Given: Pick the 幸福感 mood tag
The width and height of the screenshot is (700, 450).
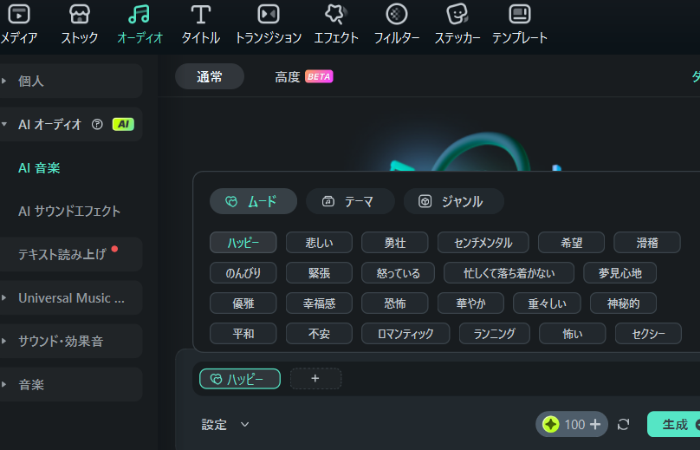Looking at the screenshot, I should [319, 303].
